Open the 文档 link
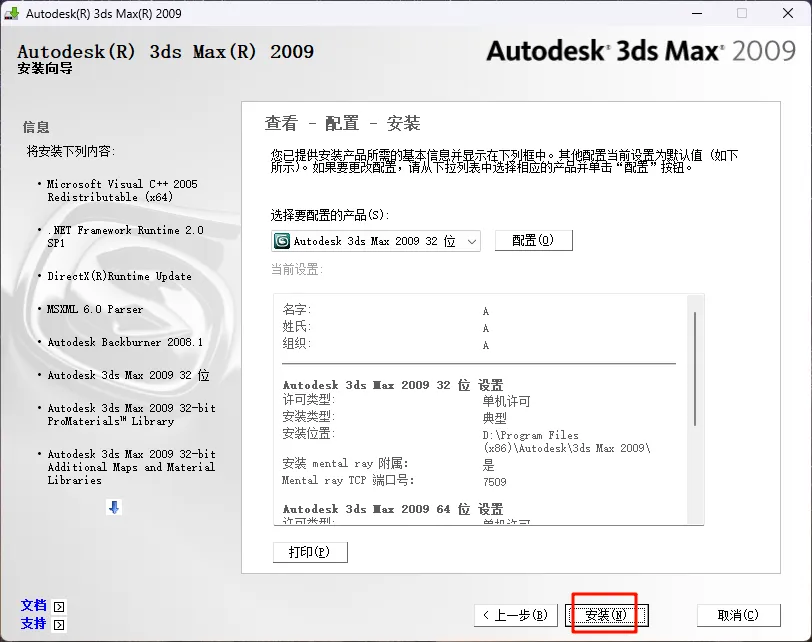Screen dimensions: 812x642 click(x=34, y=605)
